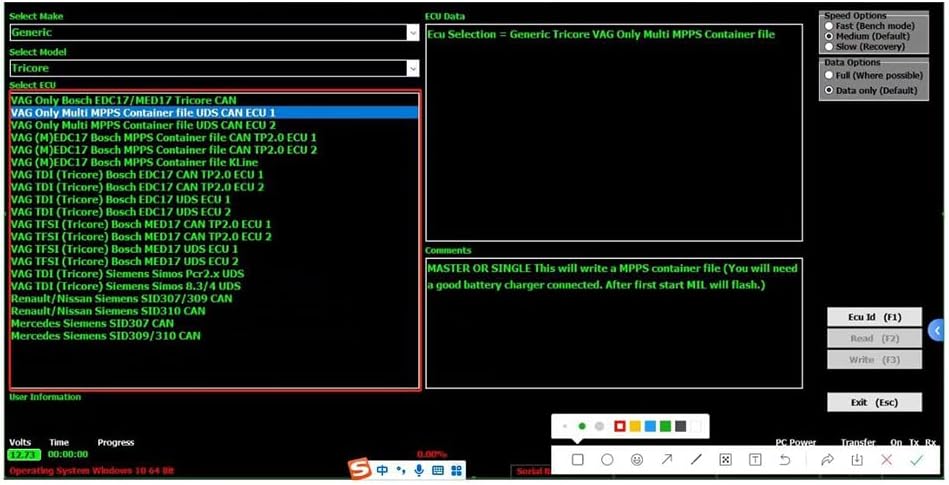The width and height of the screenshot is (949, 485).
Task: Enable Full (Where possible) data option
Action: (x=828, y=75)
